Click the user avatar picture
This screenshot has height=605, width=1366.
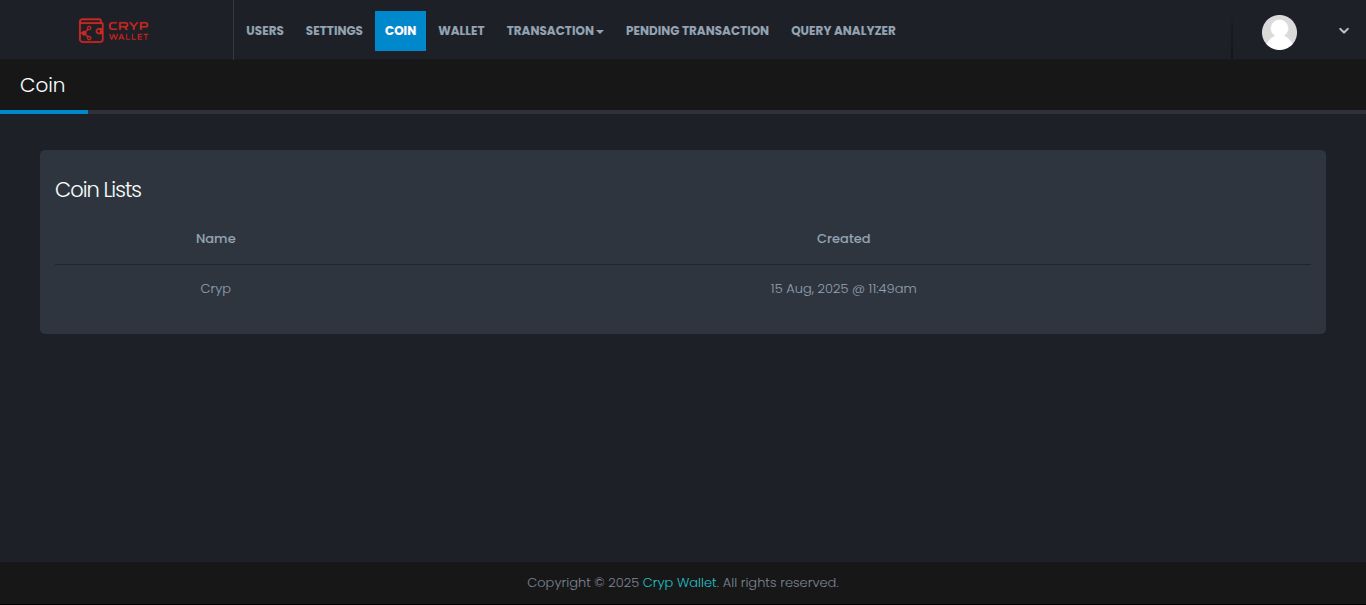tap(1279, 32)
